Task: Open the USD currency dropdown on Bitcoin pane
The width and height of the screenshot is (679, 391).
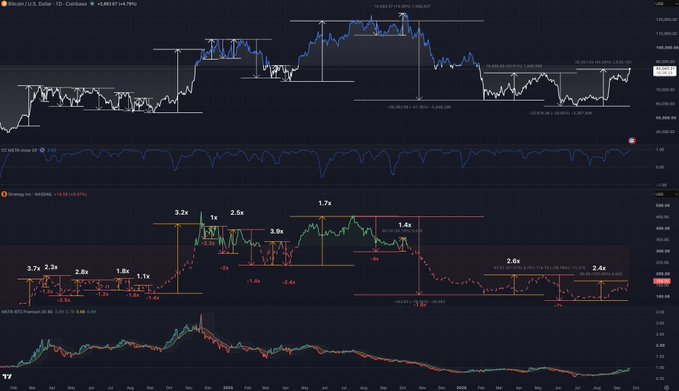Action: tap(665, 3)
